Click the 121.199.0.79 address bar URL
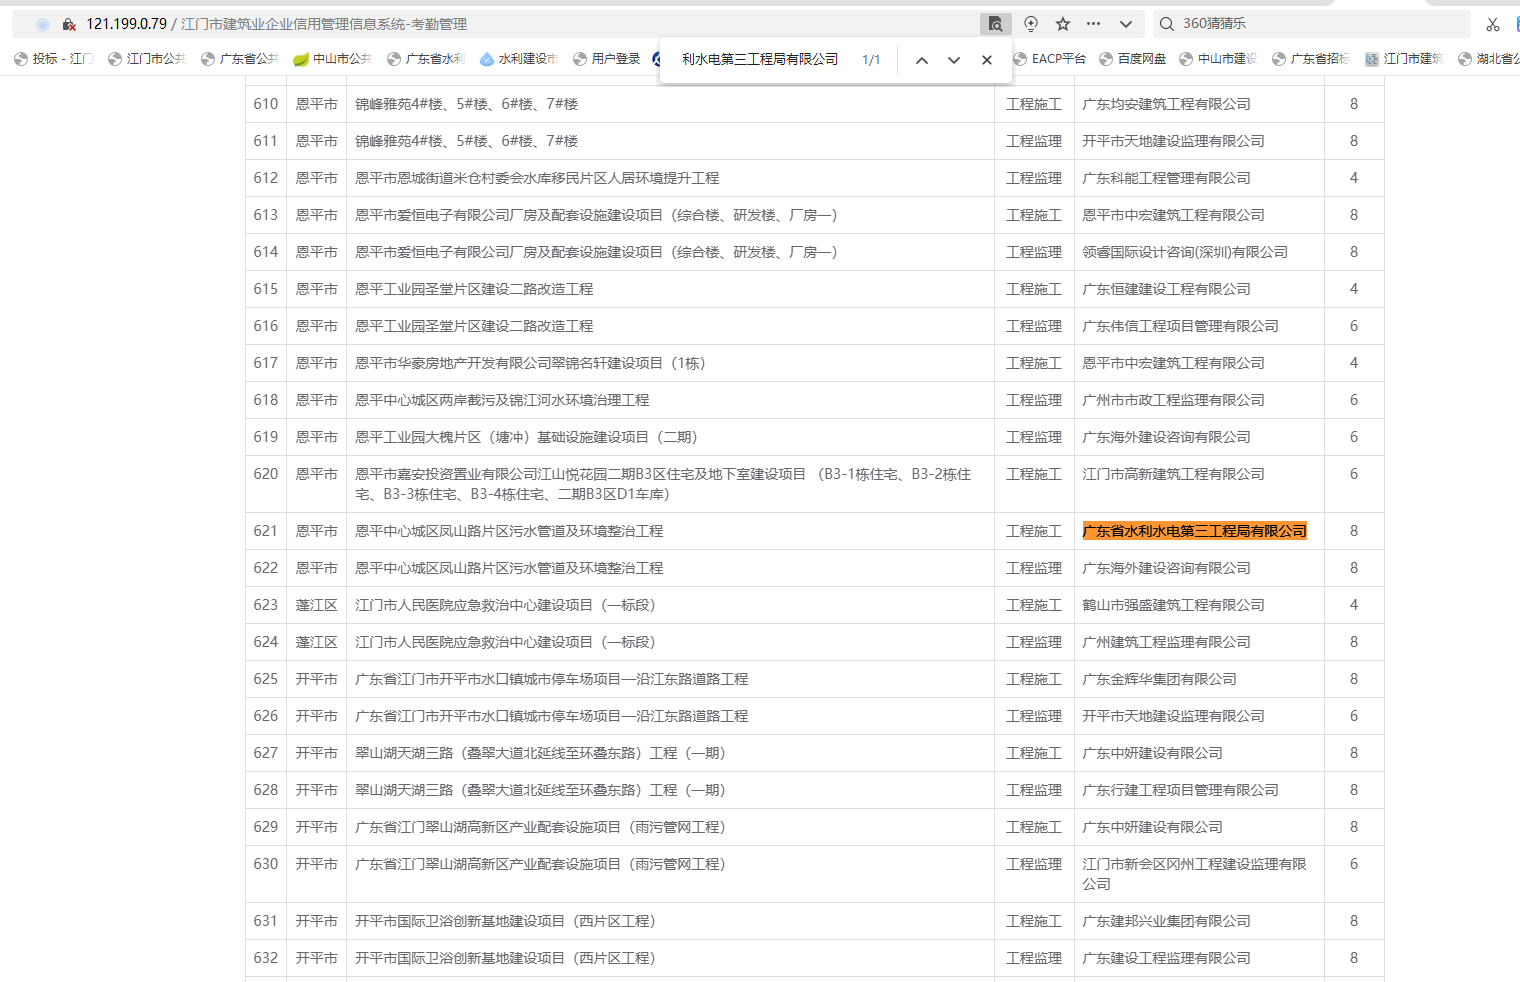Image resolution: width=1520 pixels, height=982 pixels. click(126, 24)
